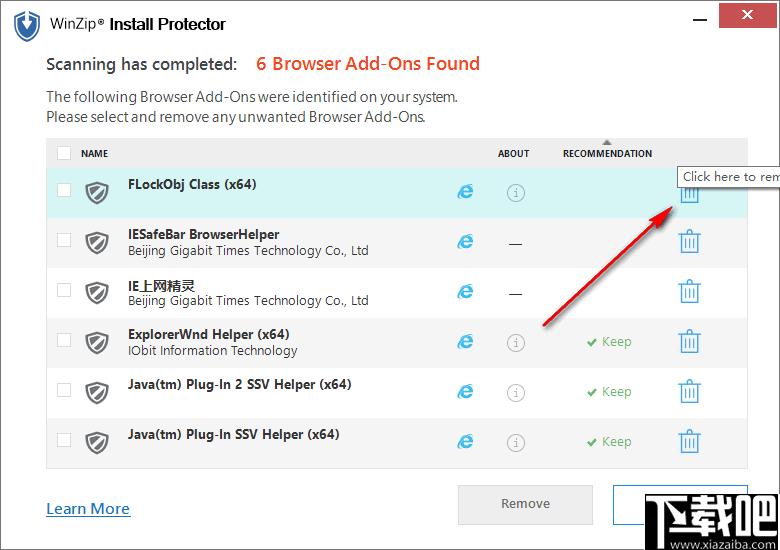Click Keep recommendation for Java Plug-In 2 SSV
This screenshot has height=550, width=780.
(609, 392)
